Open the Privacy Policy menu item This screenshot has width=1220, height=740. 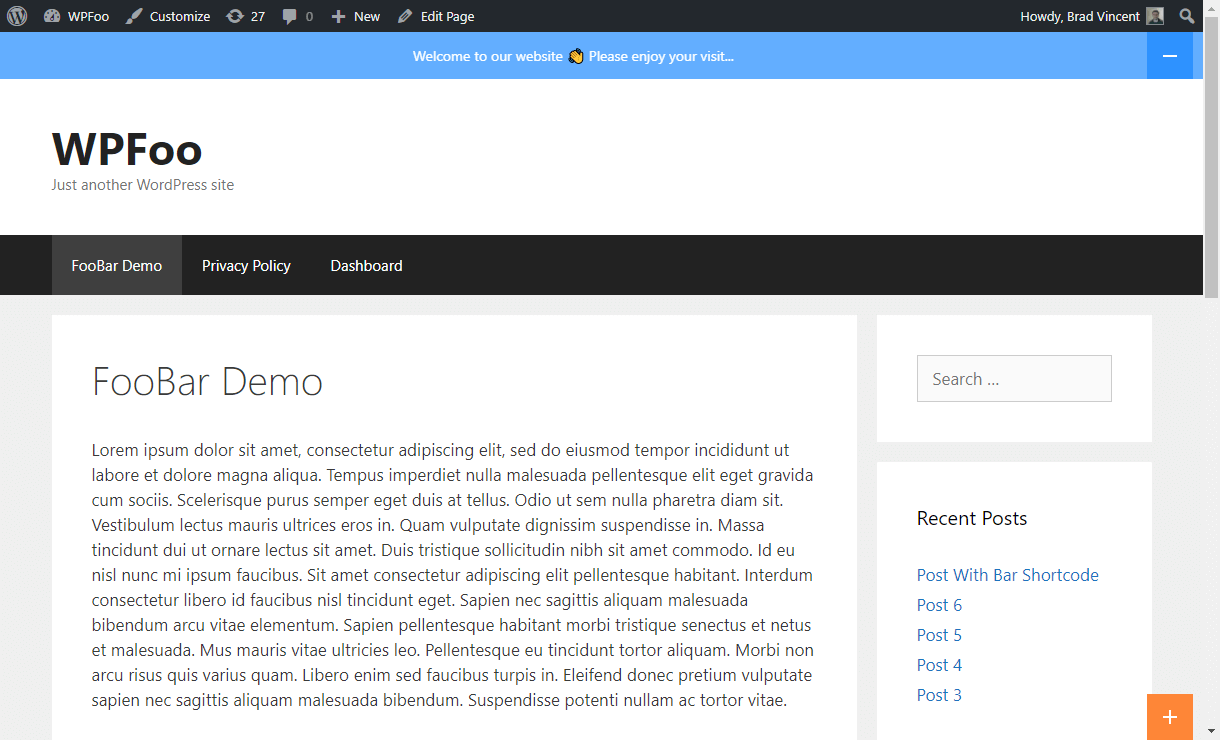[x=246, y=265]
